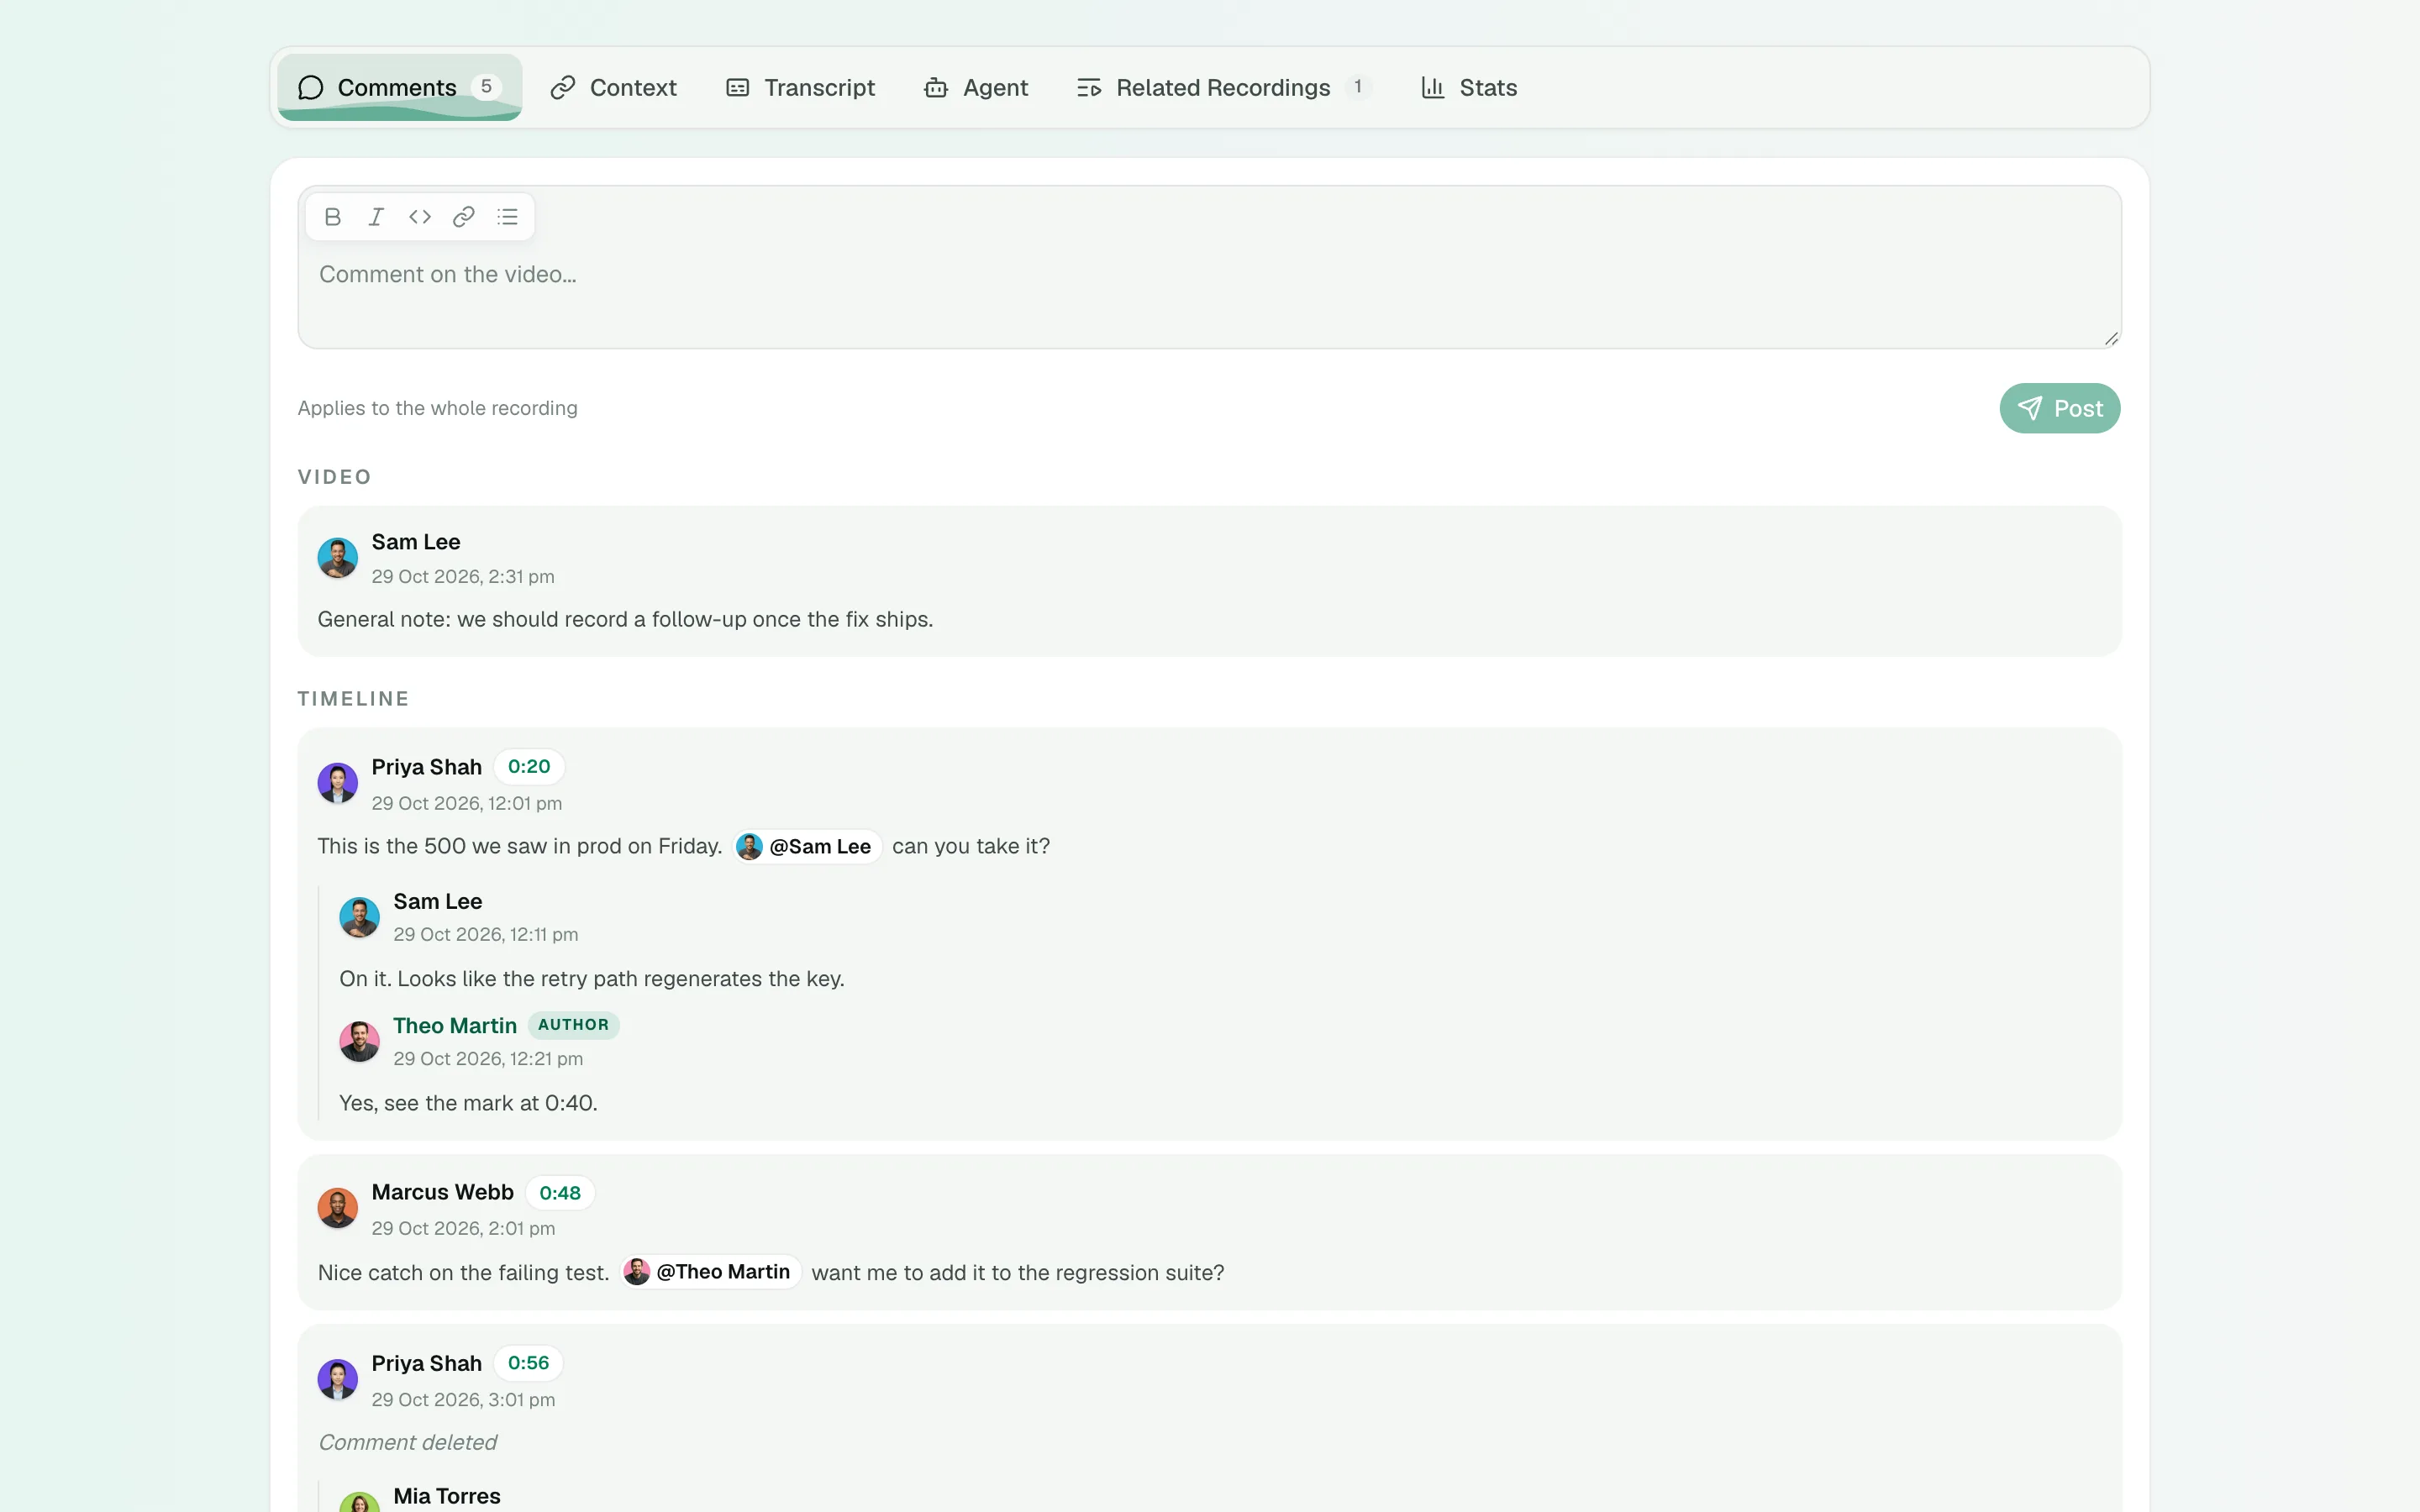Open the Related Recordings tab
This screenshot has width=2420, height=1512.
(x=1224, y=87)
